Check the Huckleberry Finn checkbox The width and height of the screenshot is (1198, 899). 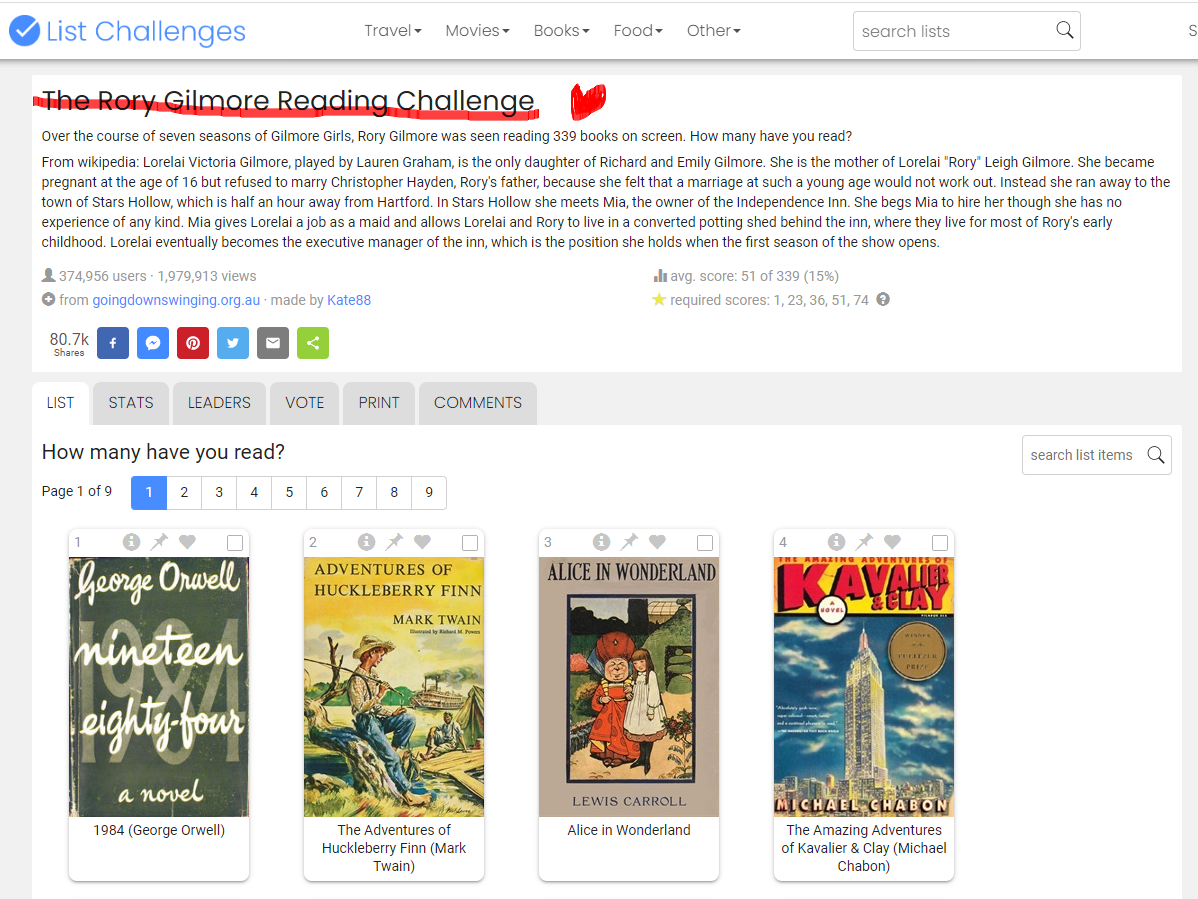tap(470, 543)
